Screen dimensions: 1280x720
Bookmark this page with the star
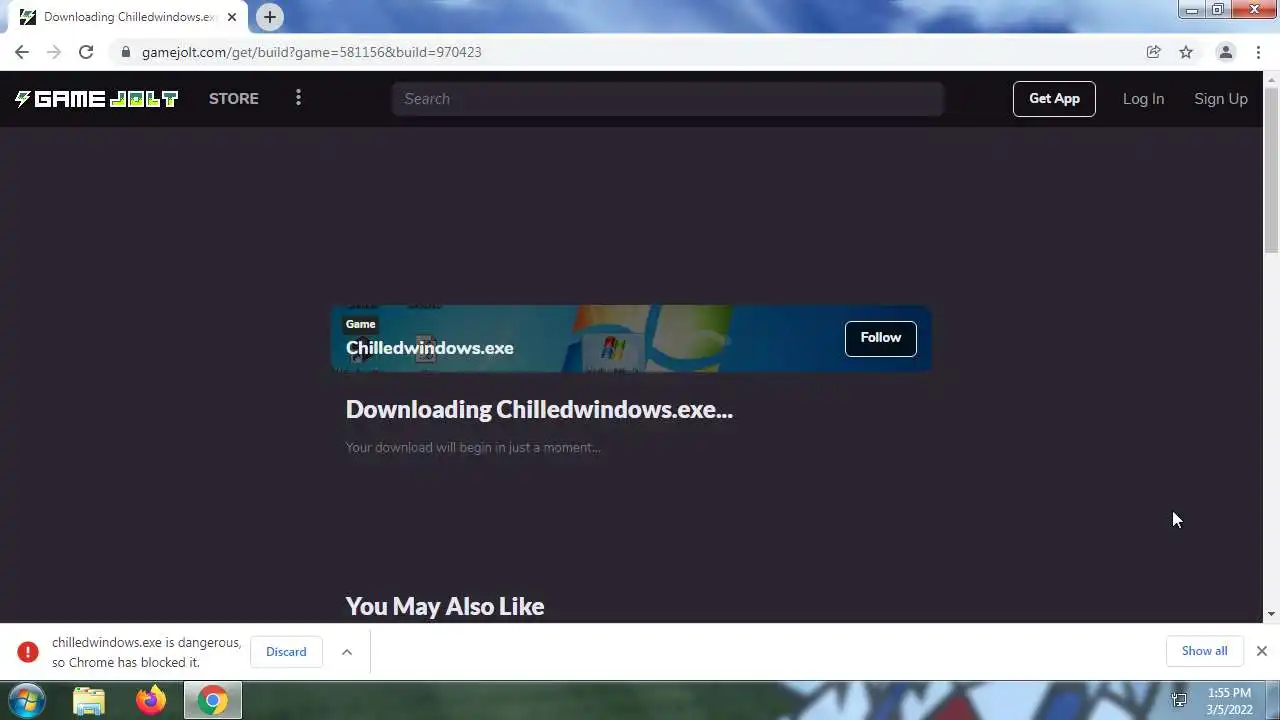point(1186,52)
